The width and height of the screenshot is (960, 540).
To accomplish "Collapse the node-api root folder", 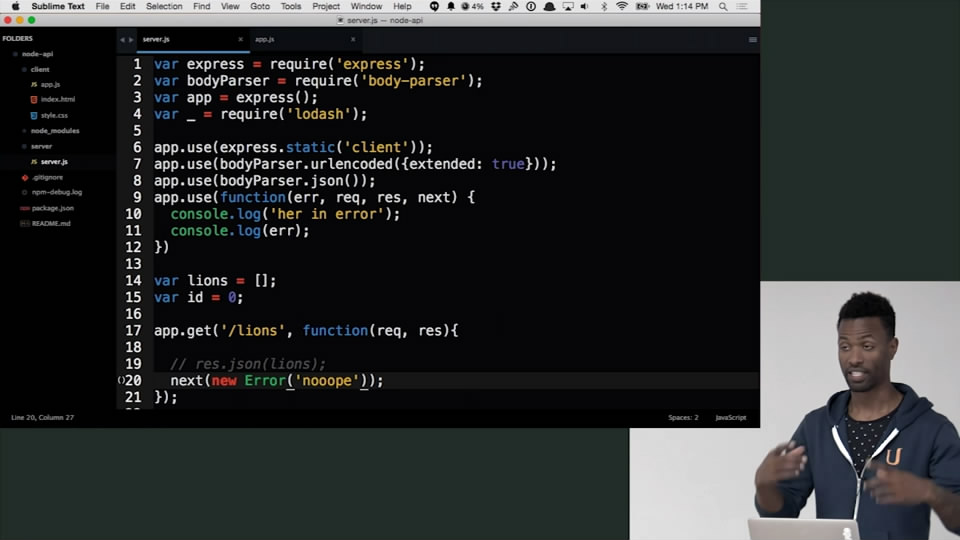I will pos(15,54).
